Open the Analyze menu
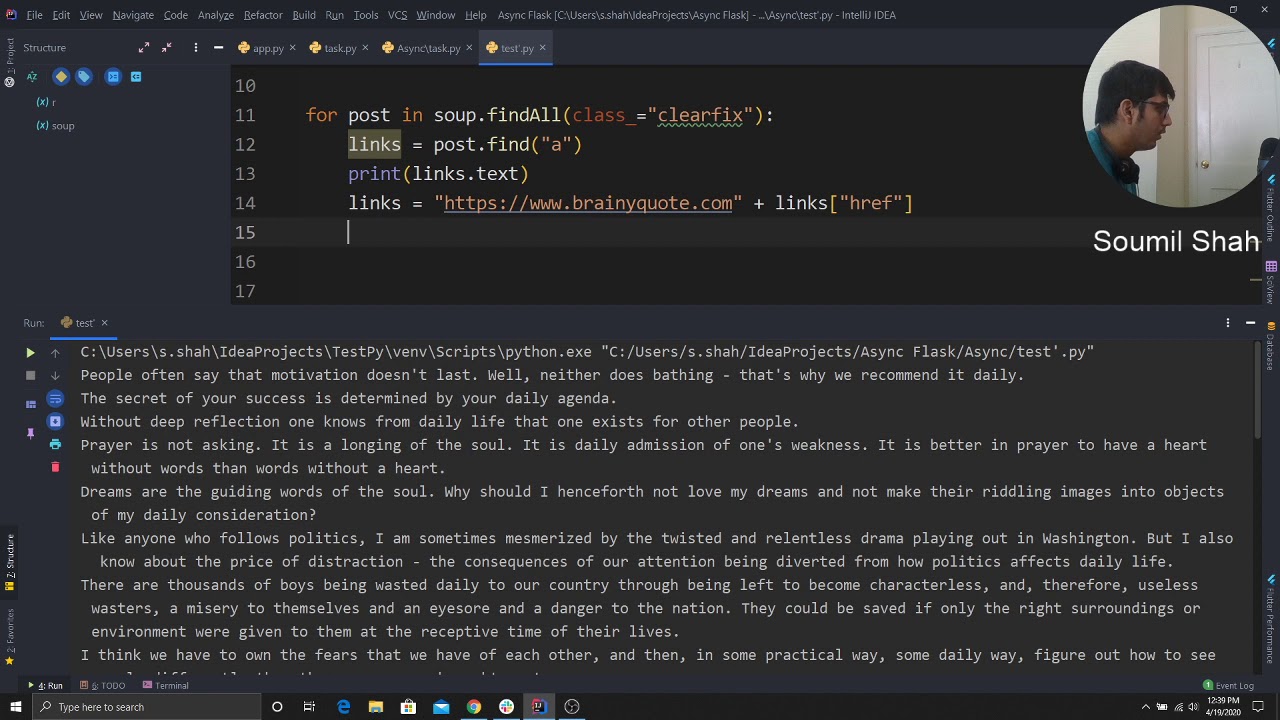The width and height of the screenshot is (1280, 720). pos(215,15)
